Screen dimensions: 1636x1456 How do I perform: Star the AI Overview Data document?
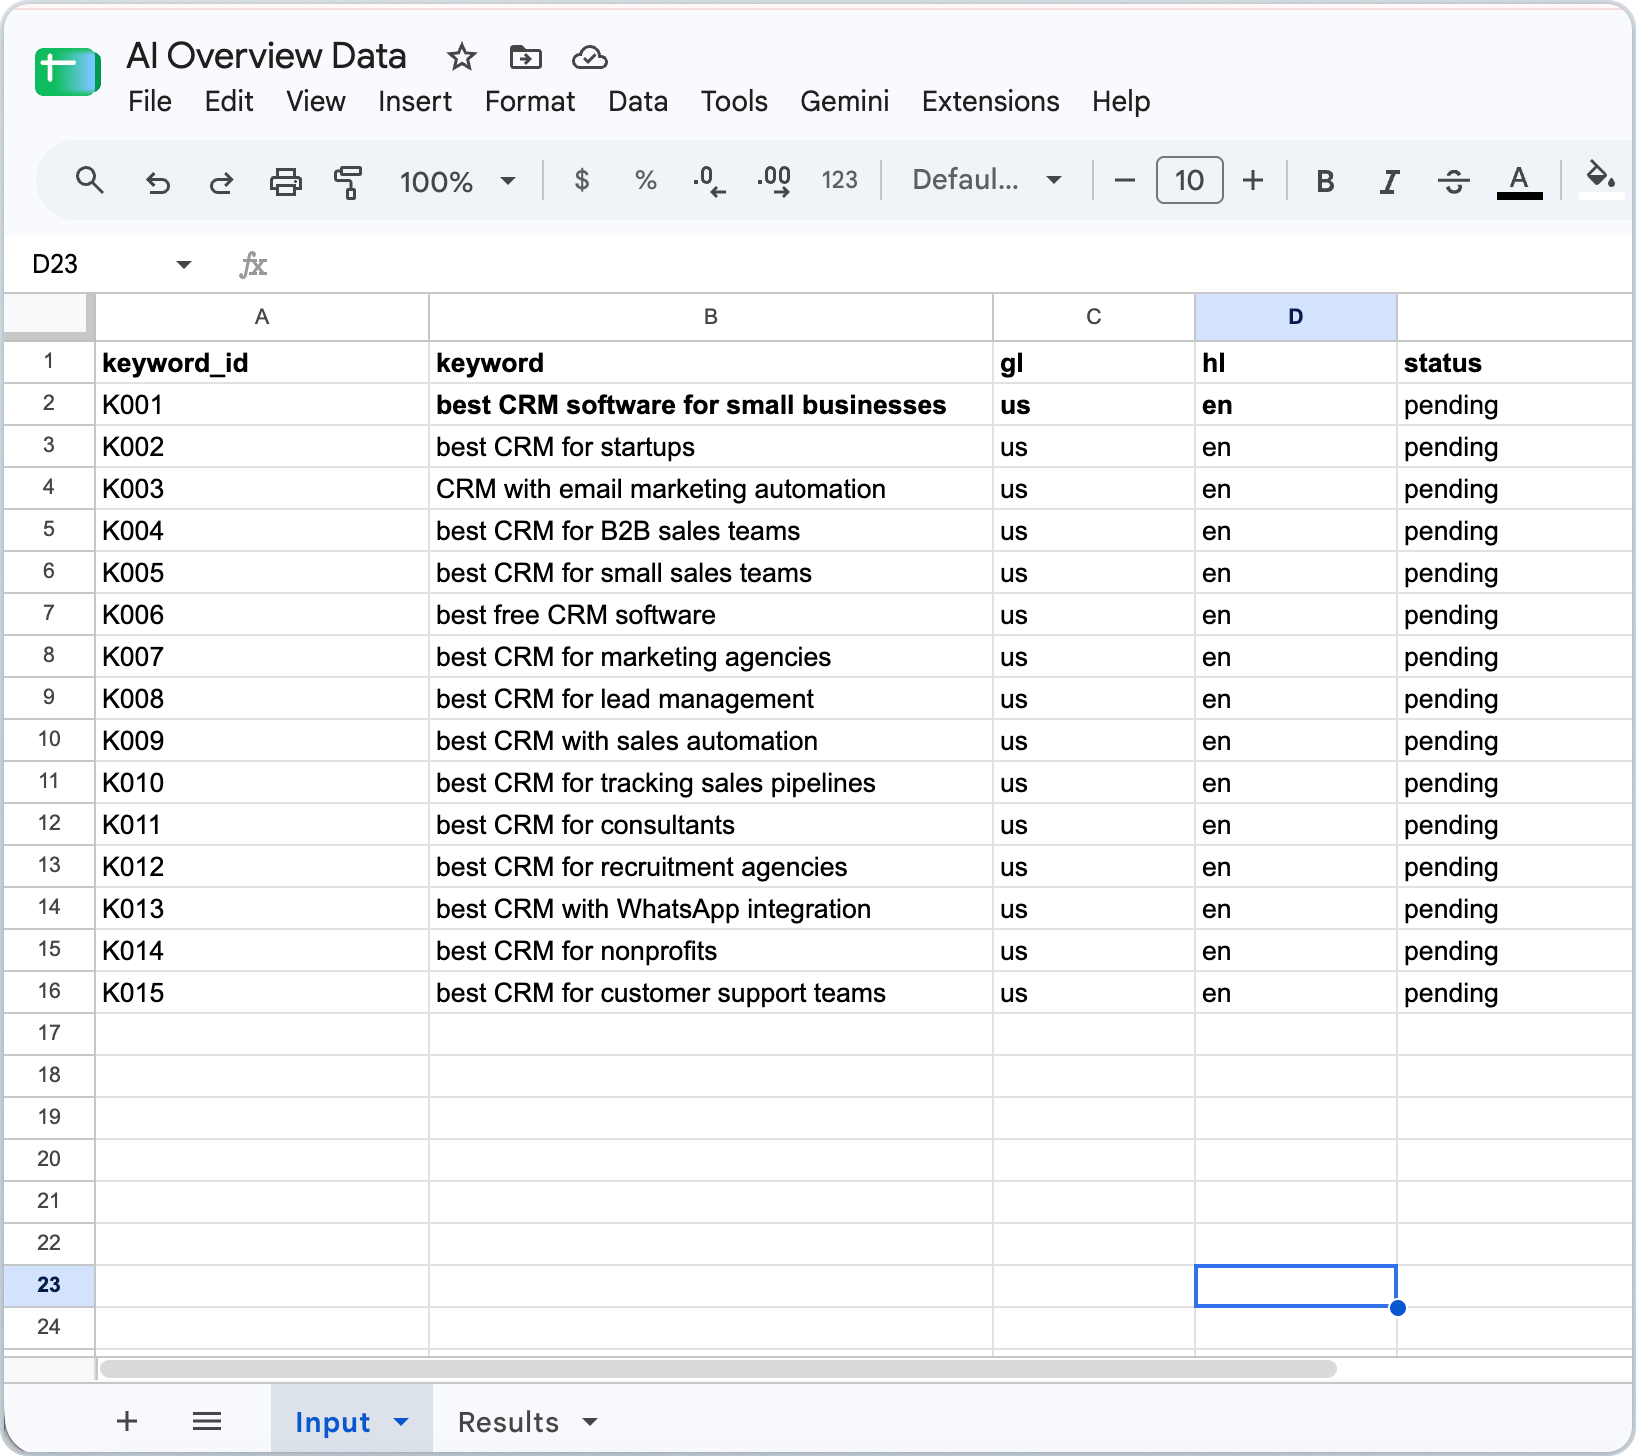click(x=461, y=57)
